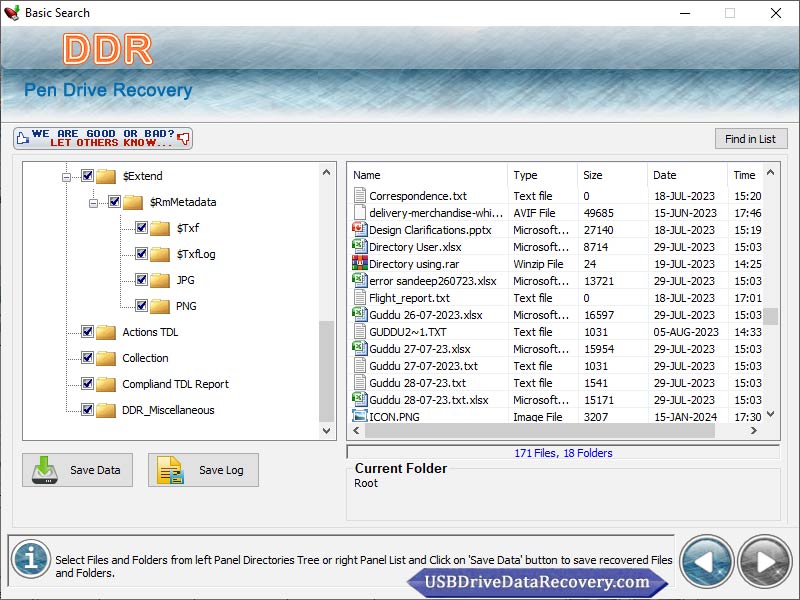The width and height of the screenshot is (800, 600).
Task: Click the PowerPoint icon of Design Clarifications.pptx
Action: (x=360, y=229)
